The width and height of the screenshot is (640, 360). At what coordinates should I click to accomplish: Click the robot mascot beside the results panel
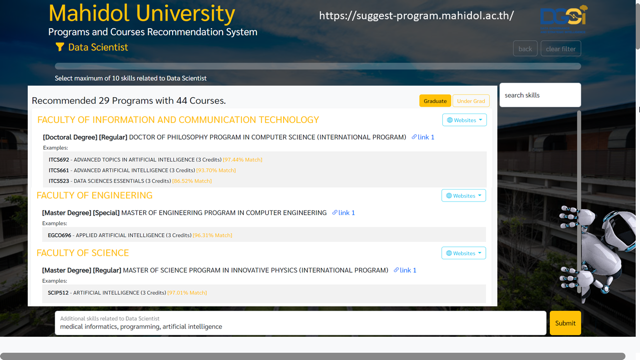pyautogui.click(x=598, y=253)
